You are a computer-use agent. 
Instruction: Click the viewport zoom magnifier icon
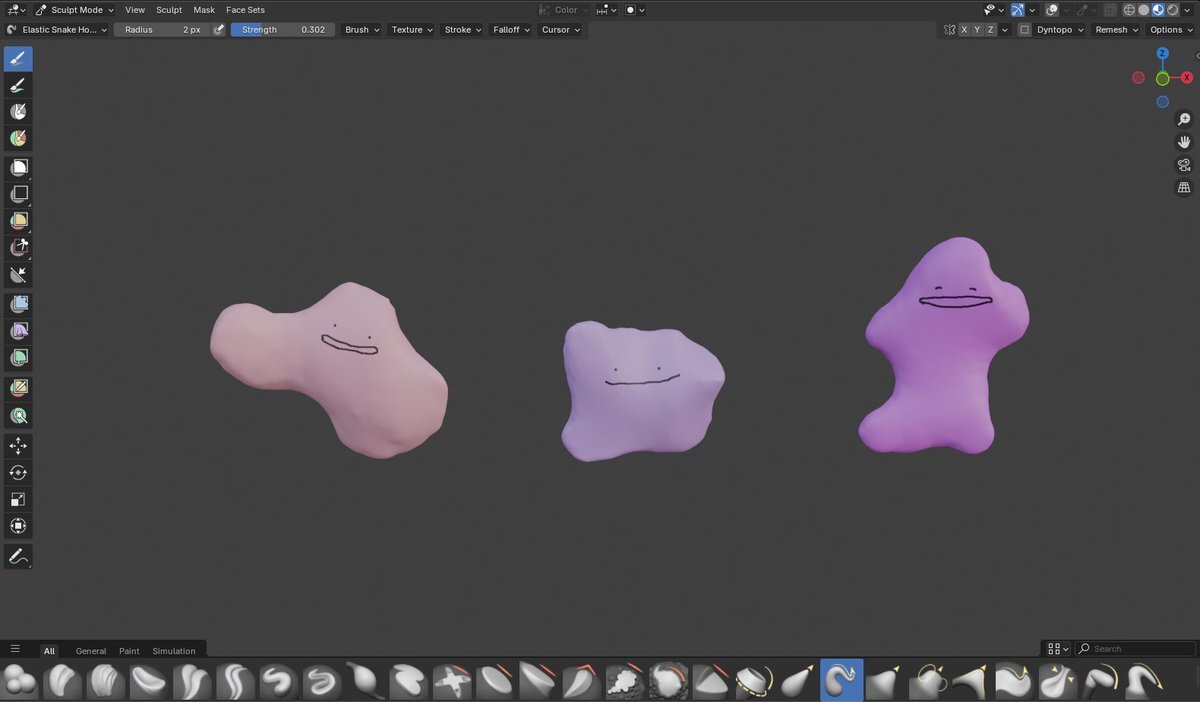click(1184, 120)
